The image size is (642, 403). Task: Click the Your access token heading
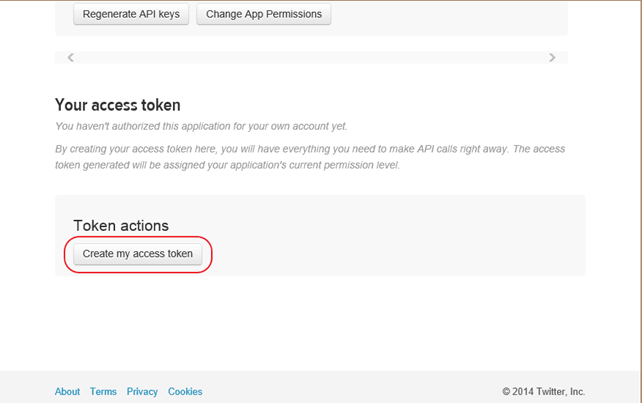117,105
